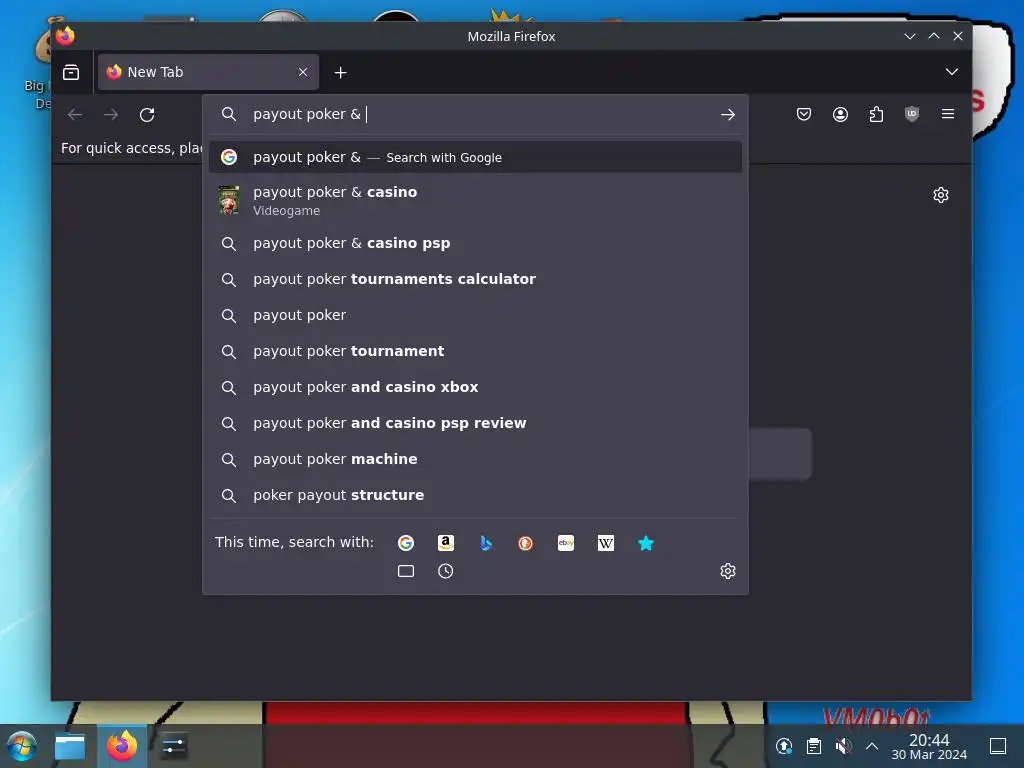This screenshot has width=1024, height=768.
Task: Open a new tab with plus button
Action: (x=340, y=72)
